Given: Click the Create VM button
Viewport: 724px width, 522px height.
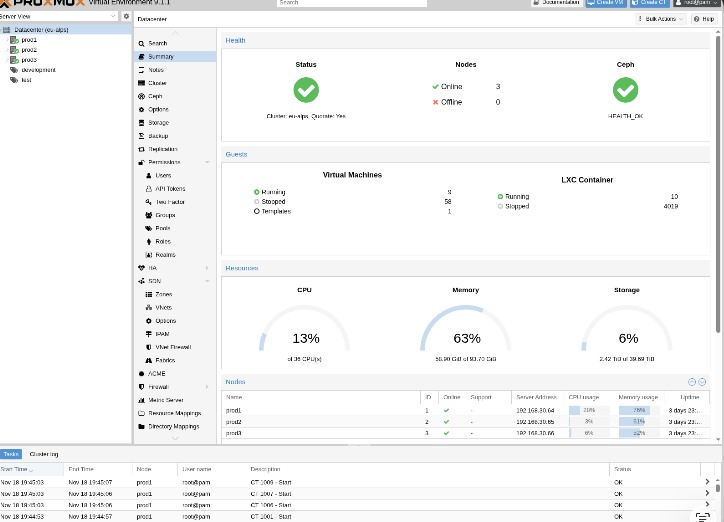Looking at the screenshot, I should tap(604, 3).
